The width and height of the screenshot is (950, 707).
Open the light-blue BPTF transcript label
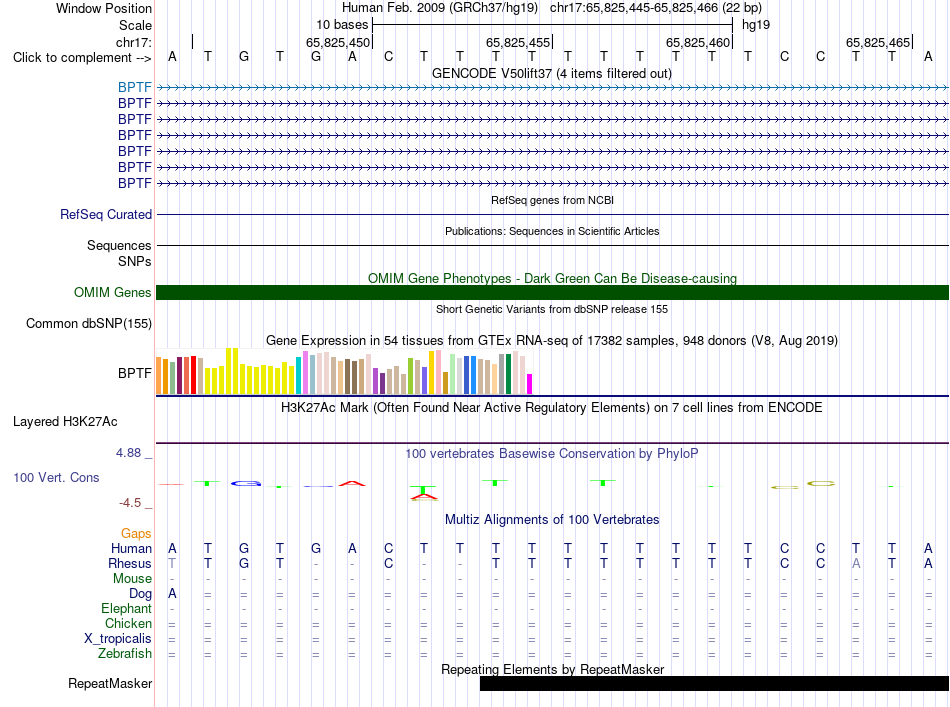pos(135,87)
